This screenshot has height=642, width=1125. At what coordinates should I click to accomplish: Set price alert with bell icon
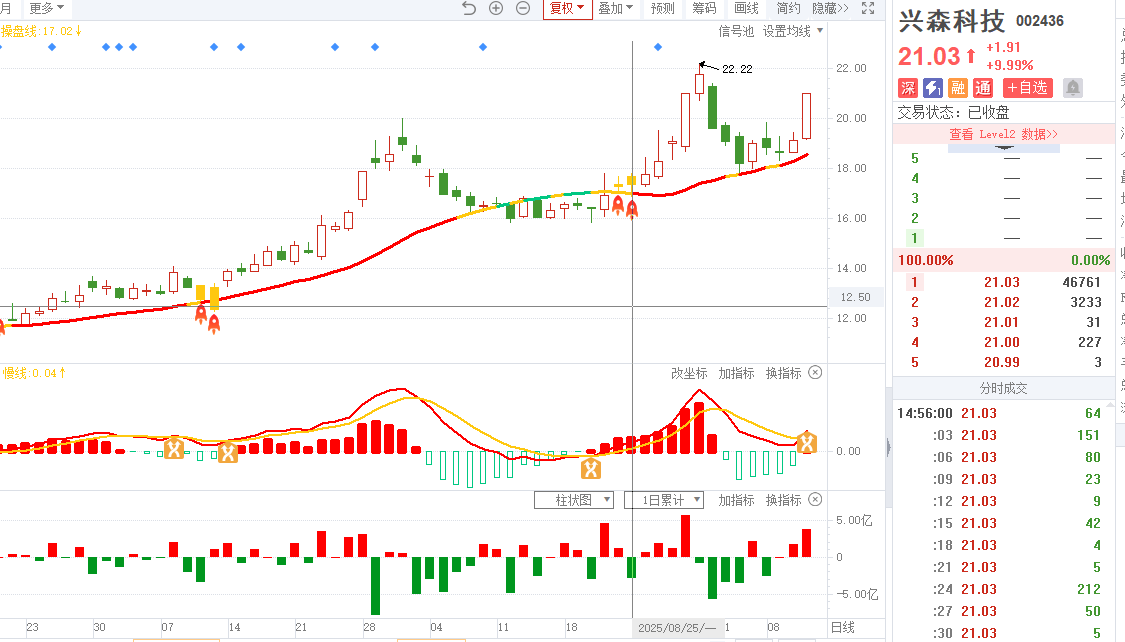pos(1073,88)
